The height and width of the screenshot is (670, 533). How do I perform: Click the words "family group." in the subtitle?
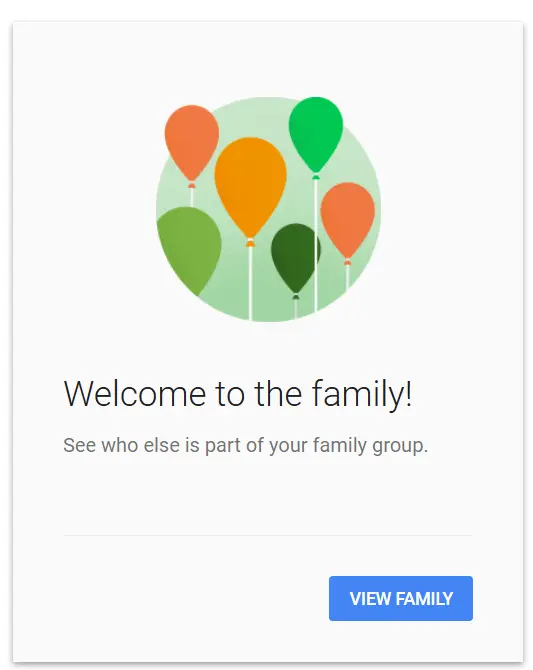pos(370,445)
